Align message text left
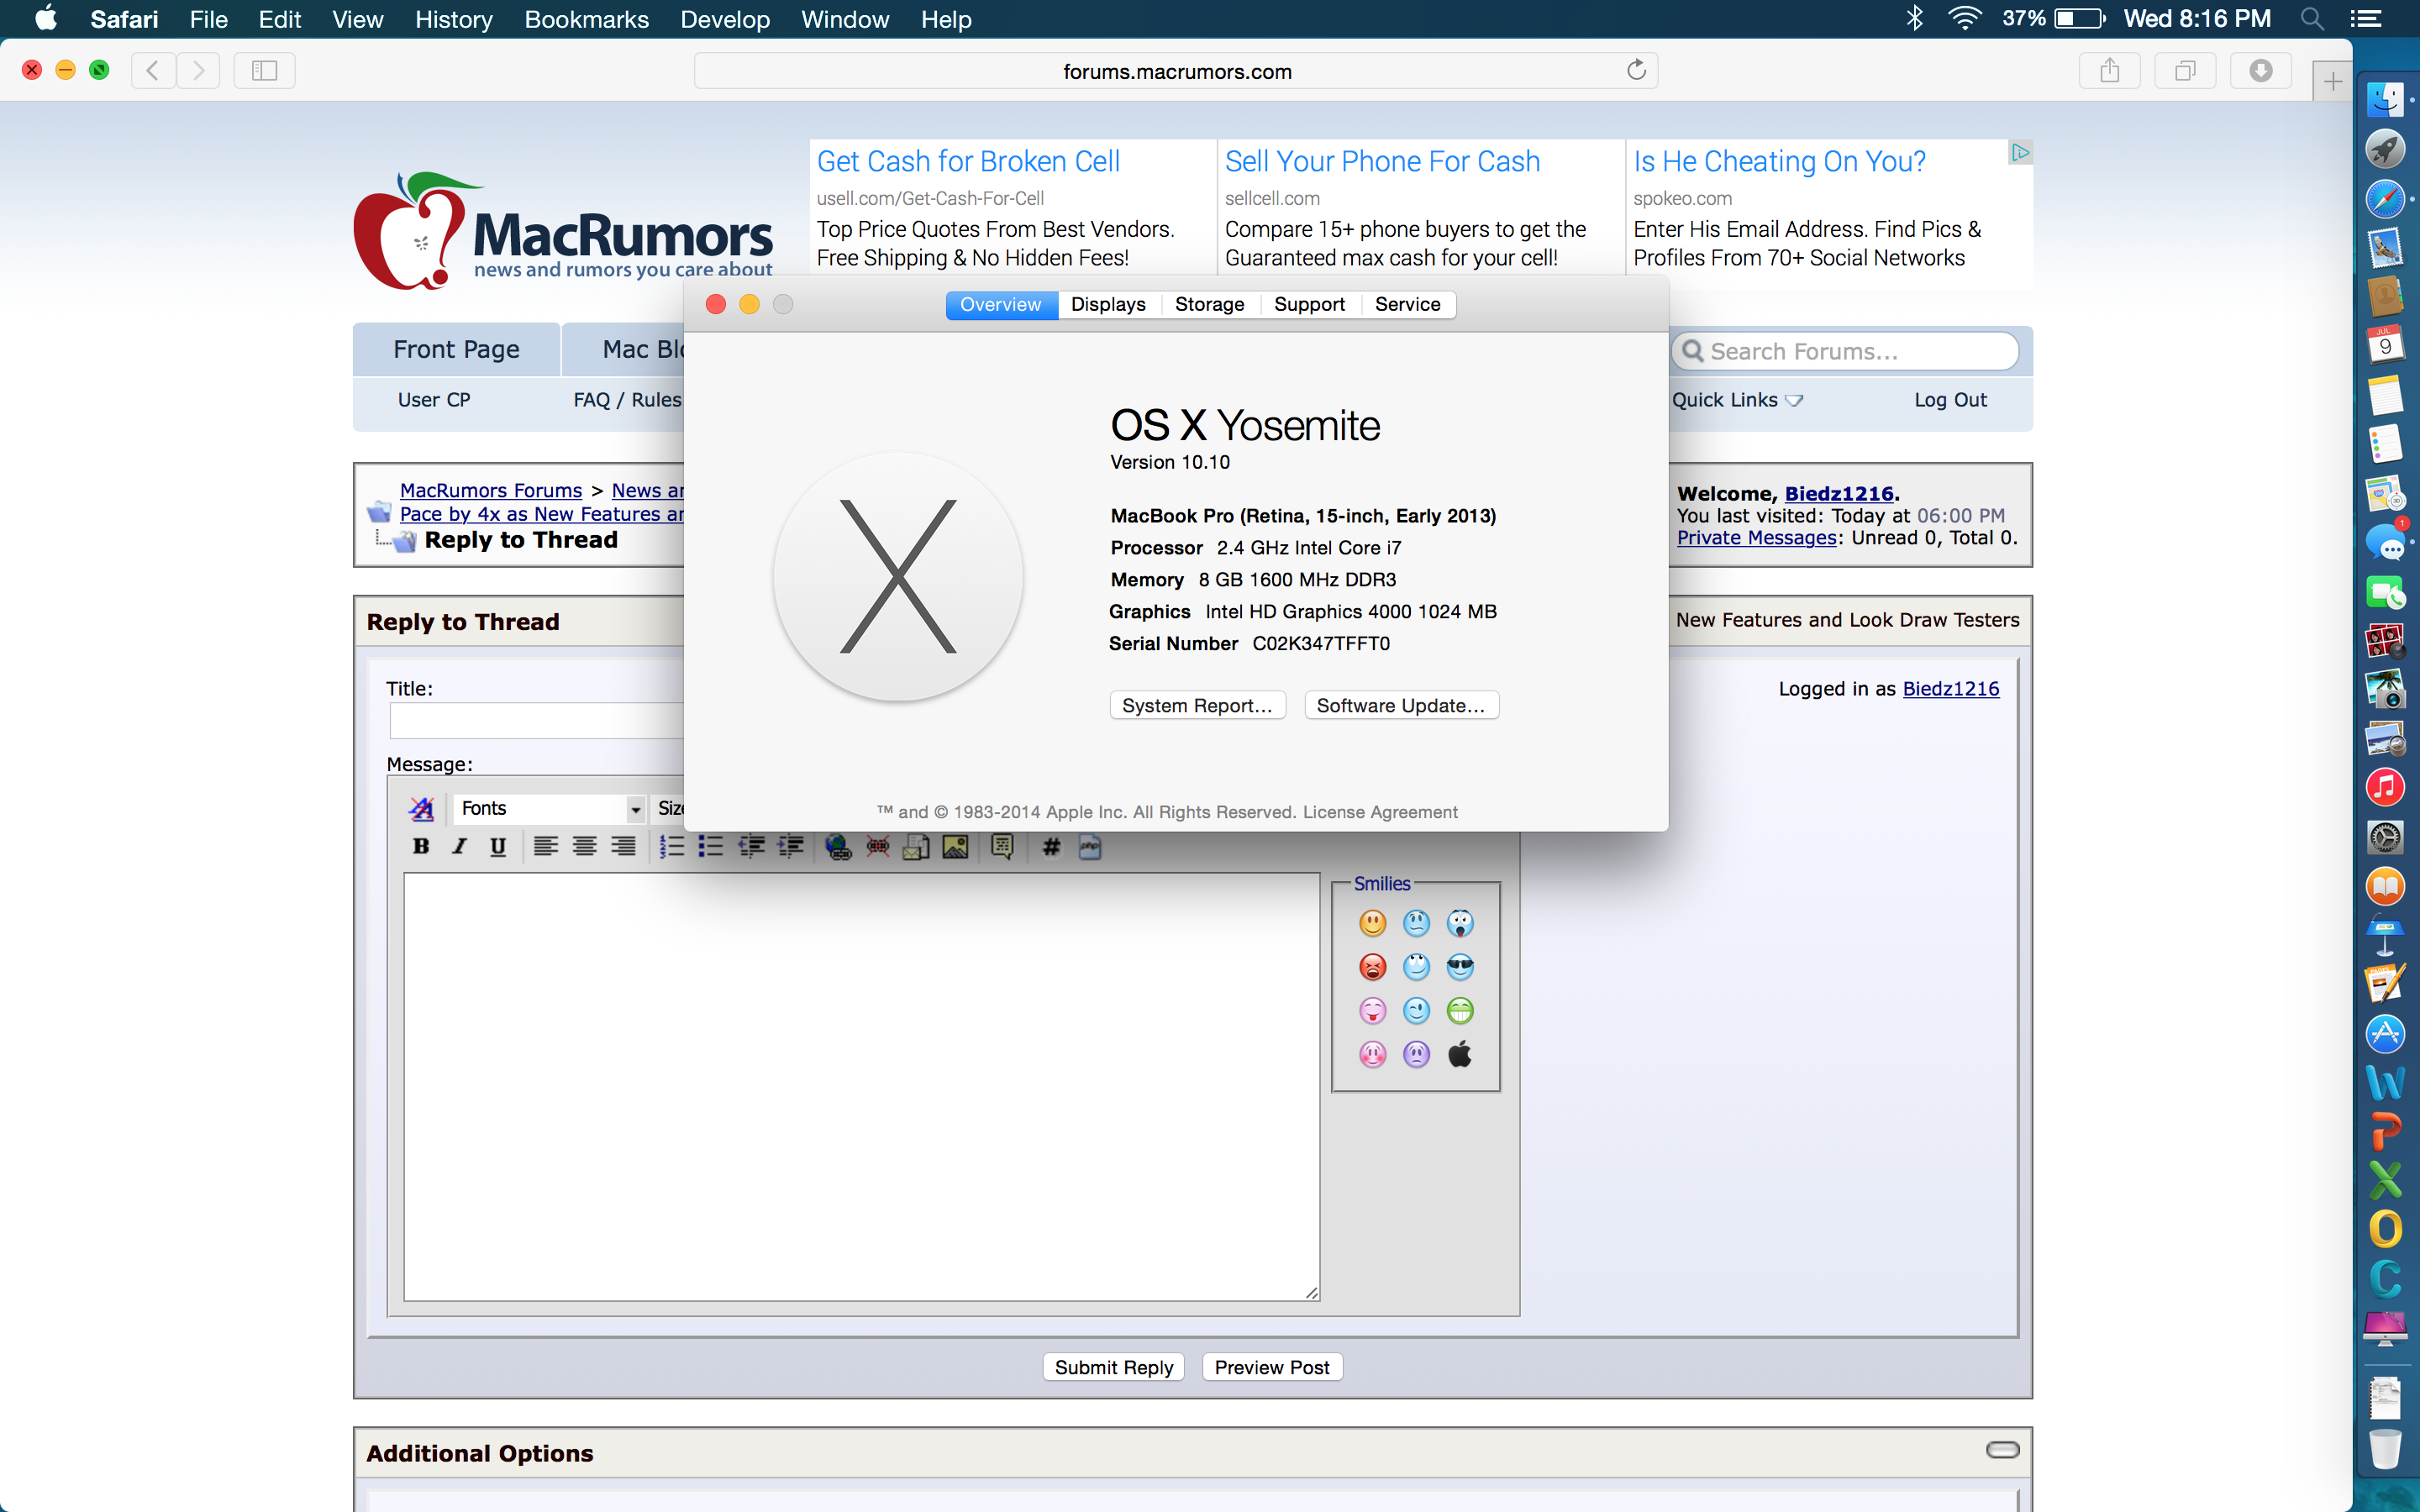The width and height of the screenshot is (2420, 1512). tap(545, 847)
